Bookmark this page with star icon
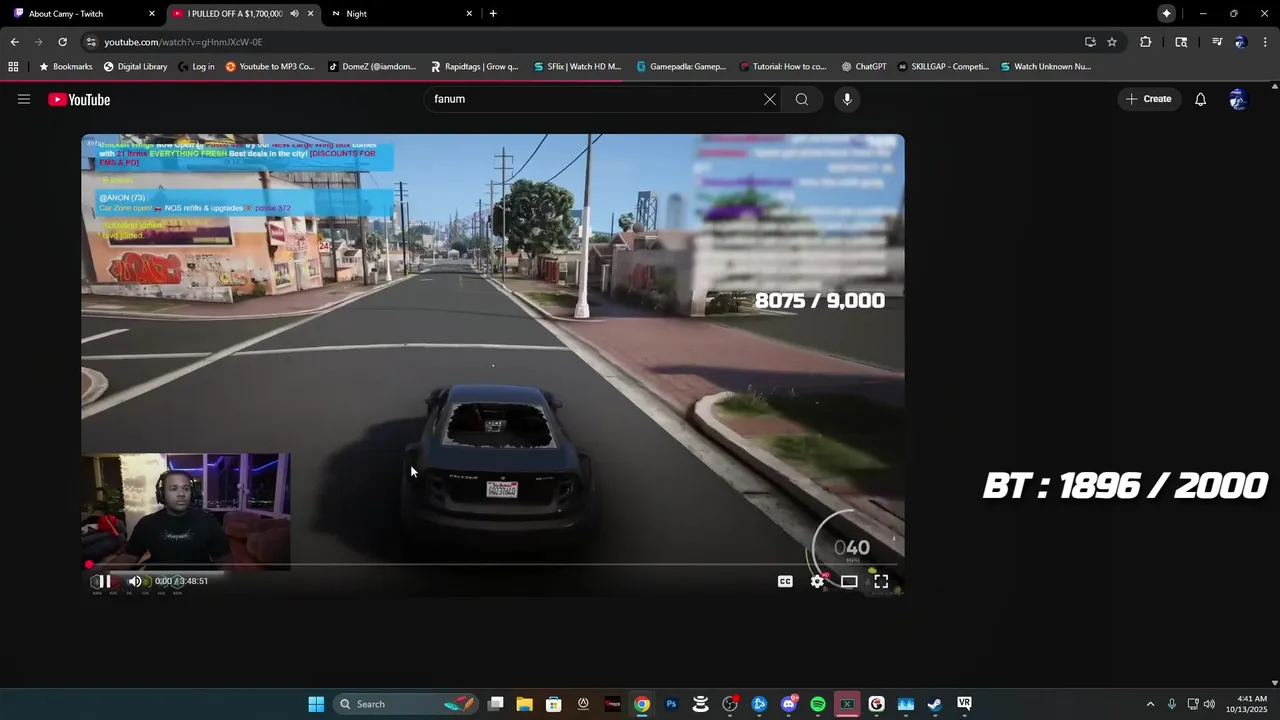This screenshot has height=720, width=1280. pyautogui.click(x=1112, y=42)
